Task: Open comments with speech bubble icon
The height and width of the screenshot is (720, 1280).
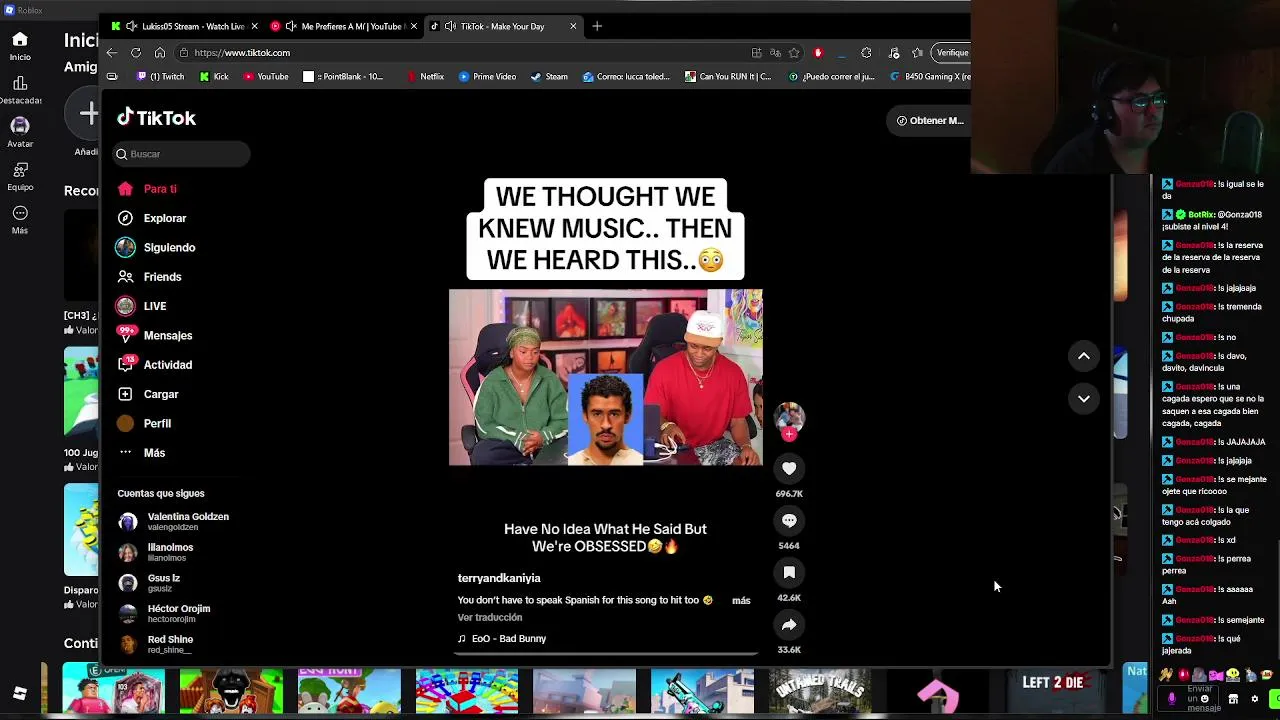Action: tap(789, 520)
